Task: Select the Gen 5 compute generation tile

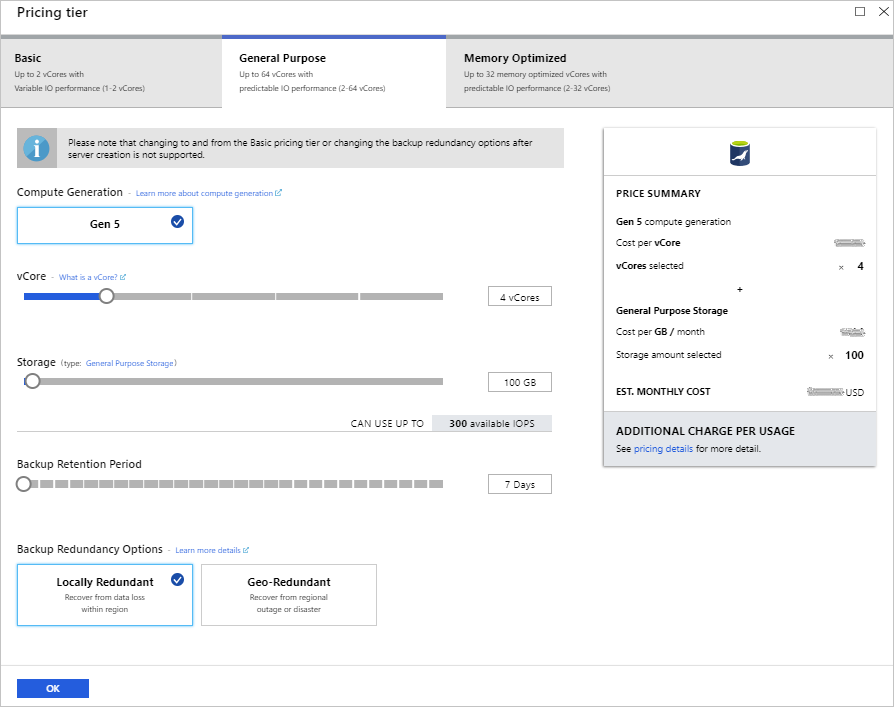Action: [x=104, y=225]
